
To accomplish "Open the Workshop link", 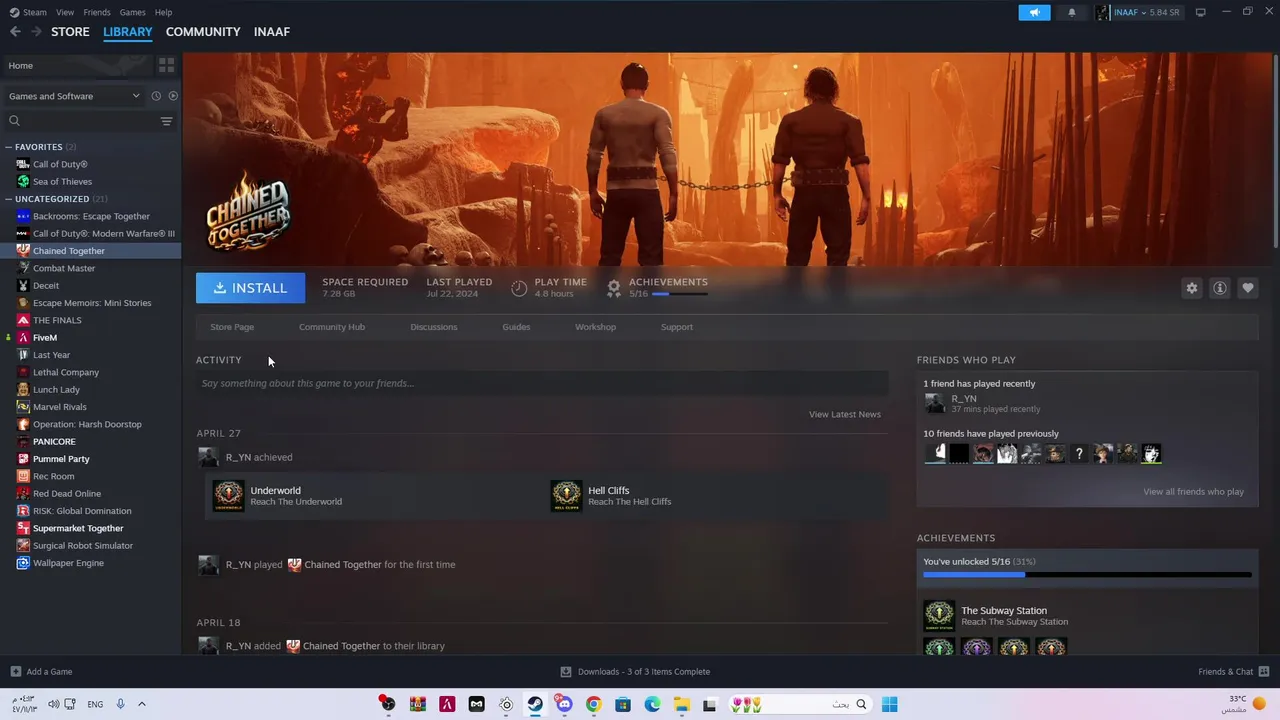I will [595, 327].
